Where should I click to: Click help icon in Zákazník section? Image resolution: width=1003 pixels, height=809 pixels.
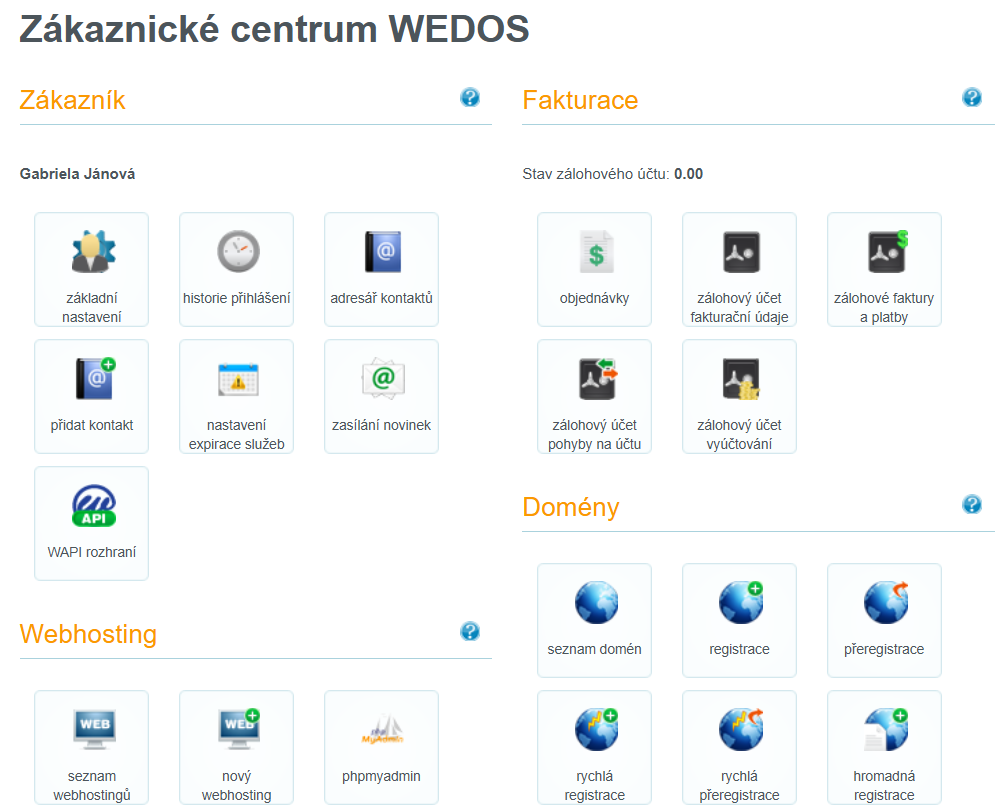point(470,97)
